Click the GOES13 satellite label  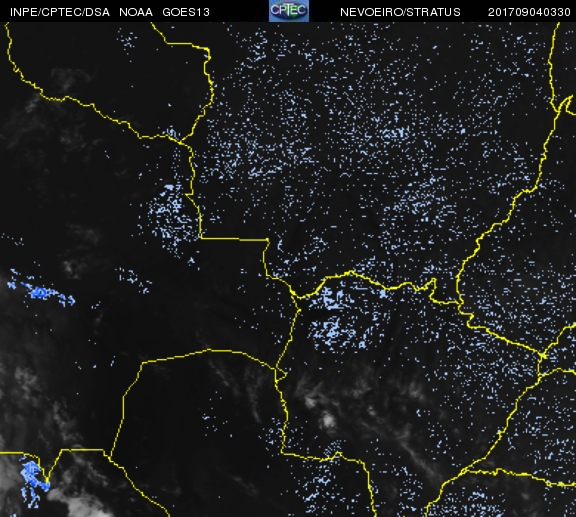186,12
